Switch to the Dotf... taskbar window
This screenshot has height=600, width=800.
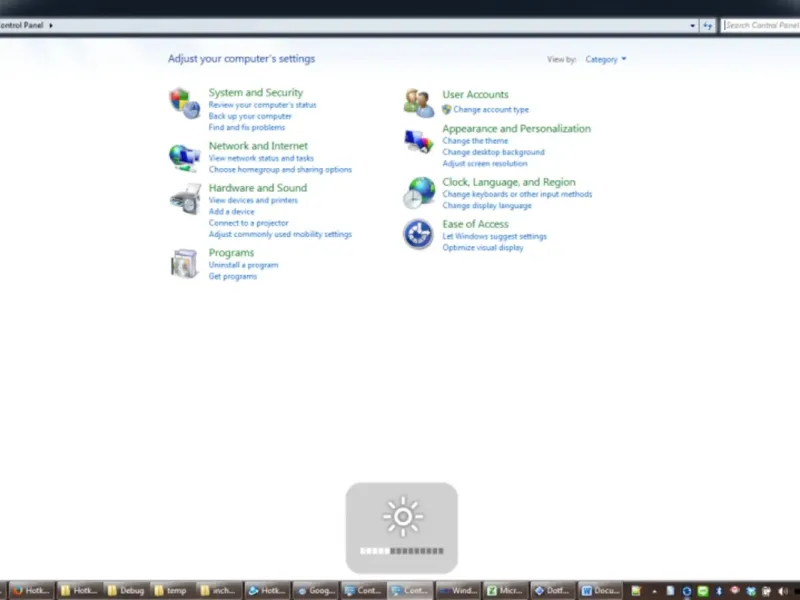point(553,590)
